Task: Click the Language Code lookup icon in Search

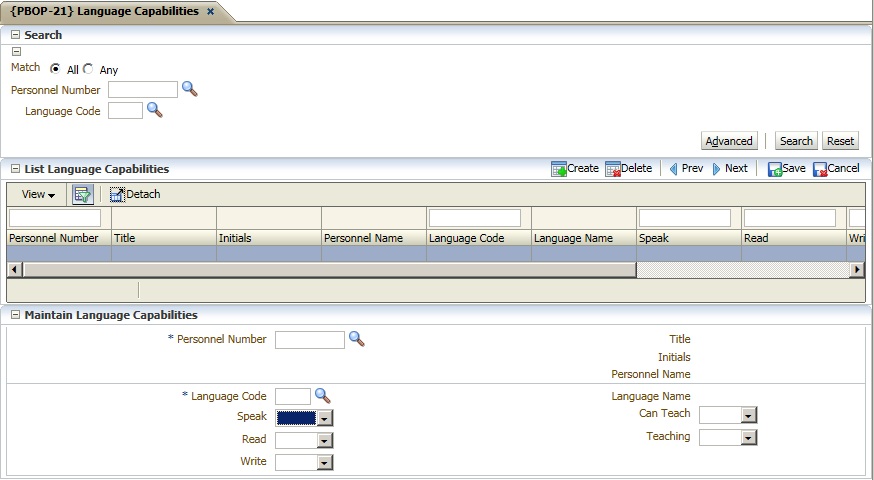Action: point(154,110)
